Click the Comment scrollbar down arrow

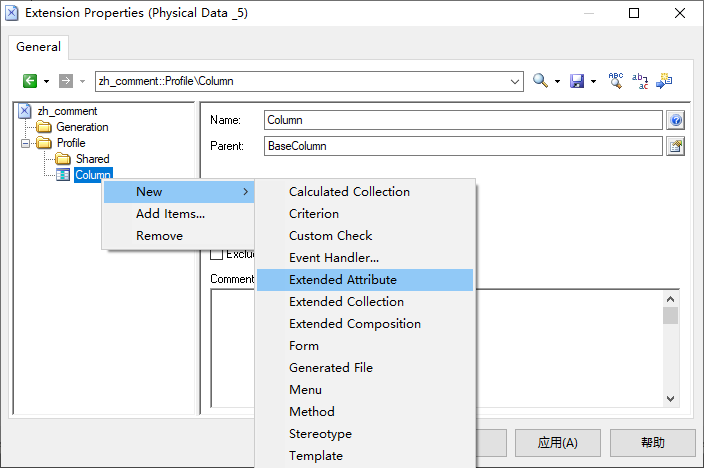[x=670, y=398]
